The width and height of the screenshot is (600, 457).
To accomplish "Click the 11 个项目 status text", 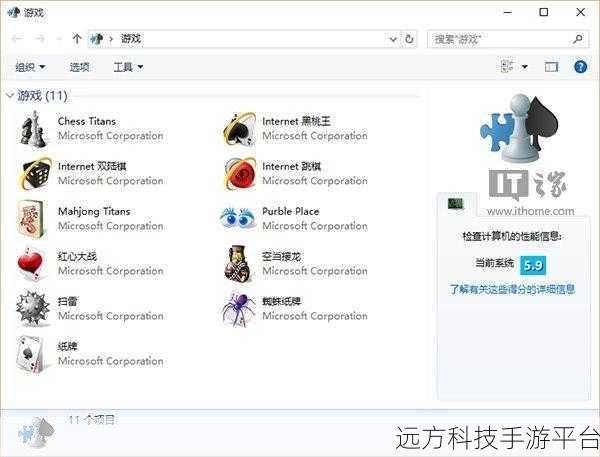I will (x=91, y=420).
